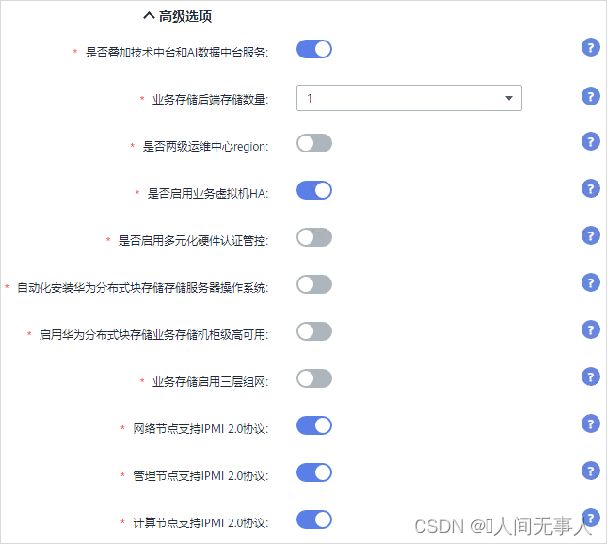Turn on 自动化安装华为分布式块存储 operating system switch
The width and height of the screenshot is (608, 546).
click(x=314, y=285)
